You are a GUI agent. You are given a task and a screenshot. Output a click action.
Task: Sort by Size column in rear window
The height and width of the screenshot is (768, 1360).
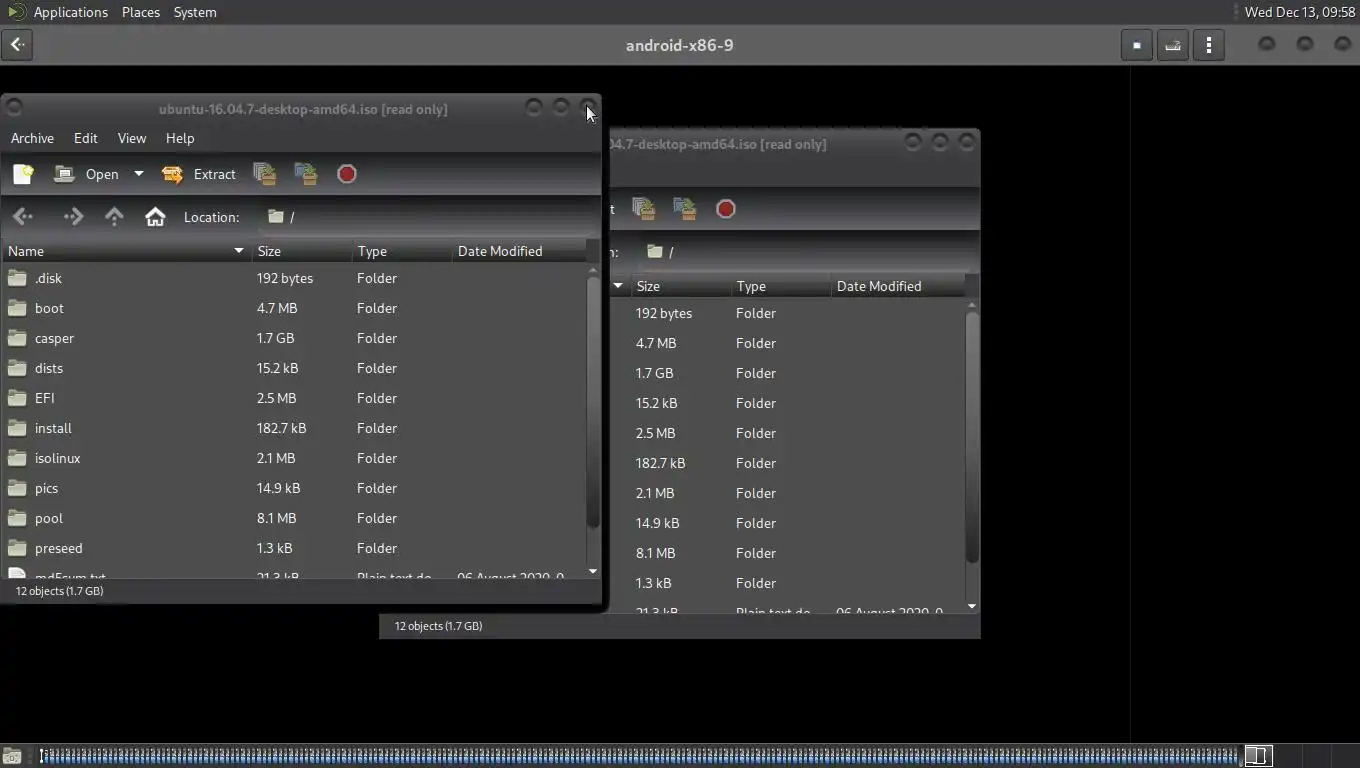tap(680, 286)
